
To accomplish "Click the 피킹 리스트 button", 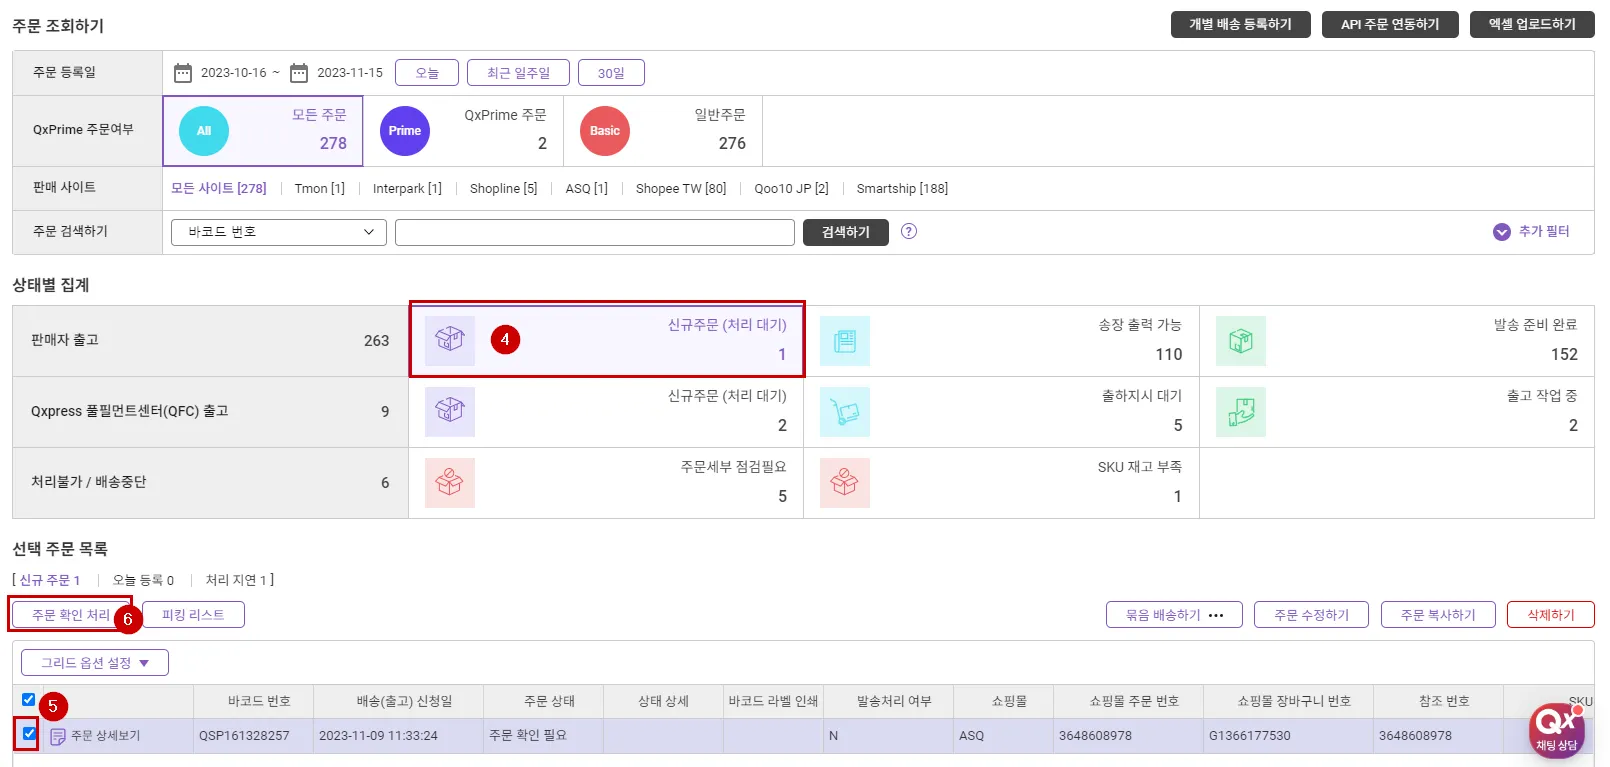I will coord(193,615).
